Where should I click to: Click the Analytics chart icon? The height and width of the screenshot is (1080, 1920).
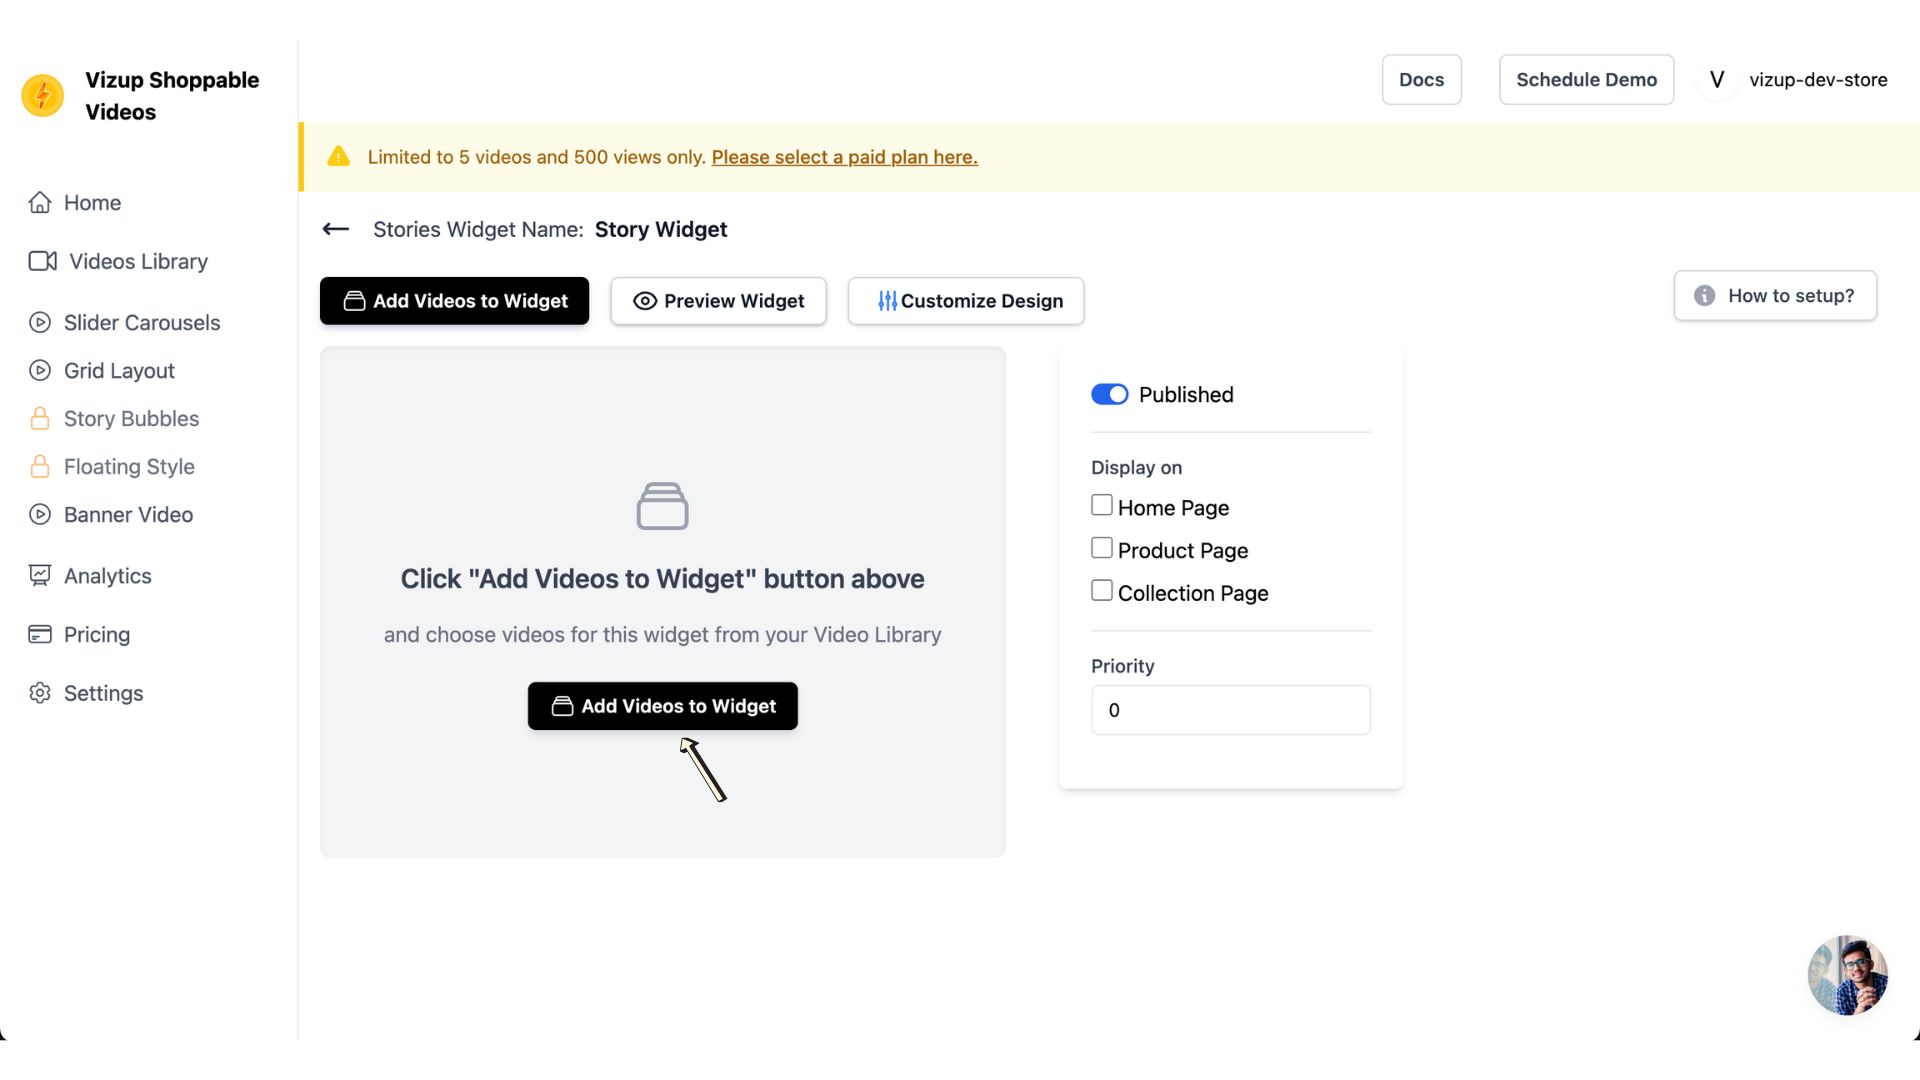coord(40,576)
